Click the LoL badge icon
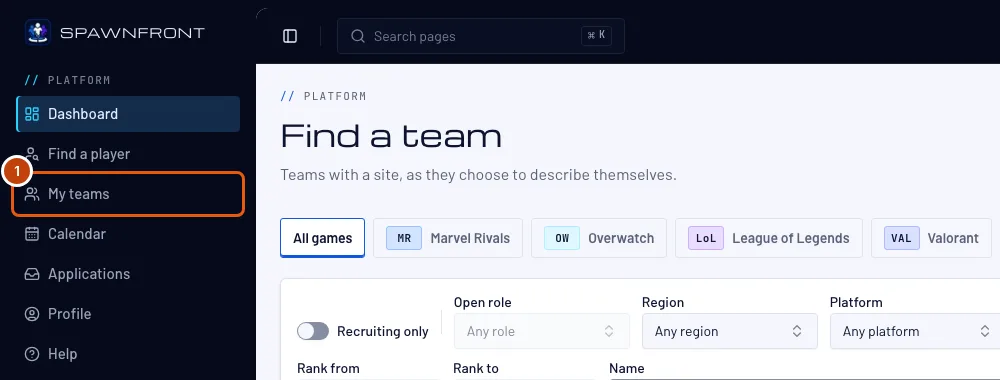The width and height of the screenshot is (1000, 380). [706, 238]
